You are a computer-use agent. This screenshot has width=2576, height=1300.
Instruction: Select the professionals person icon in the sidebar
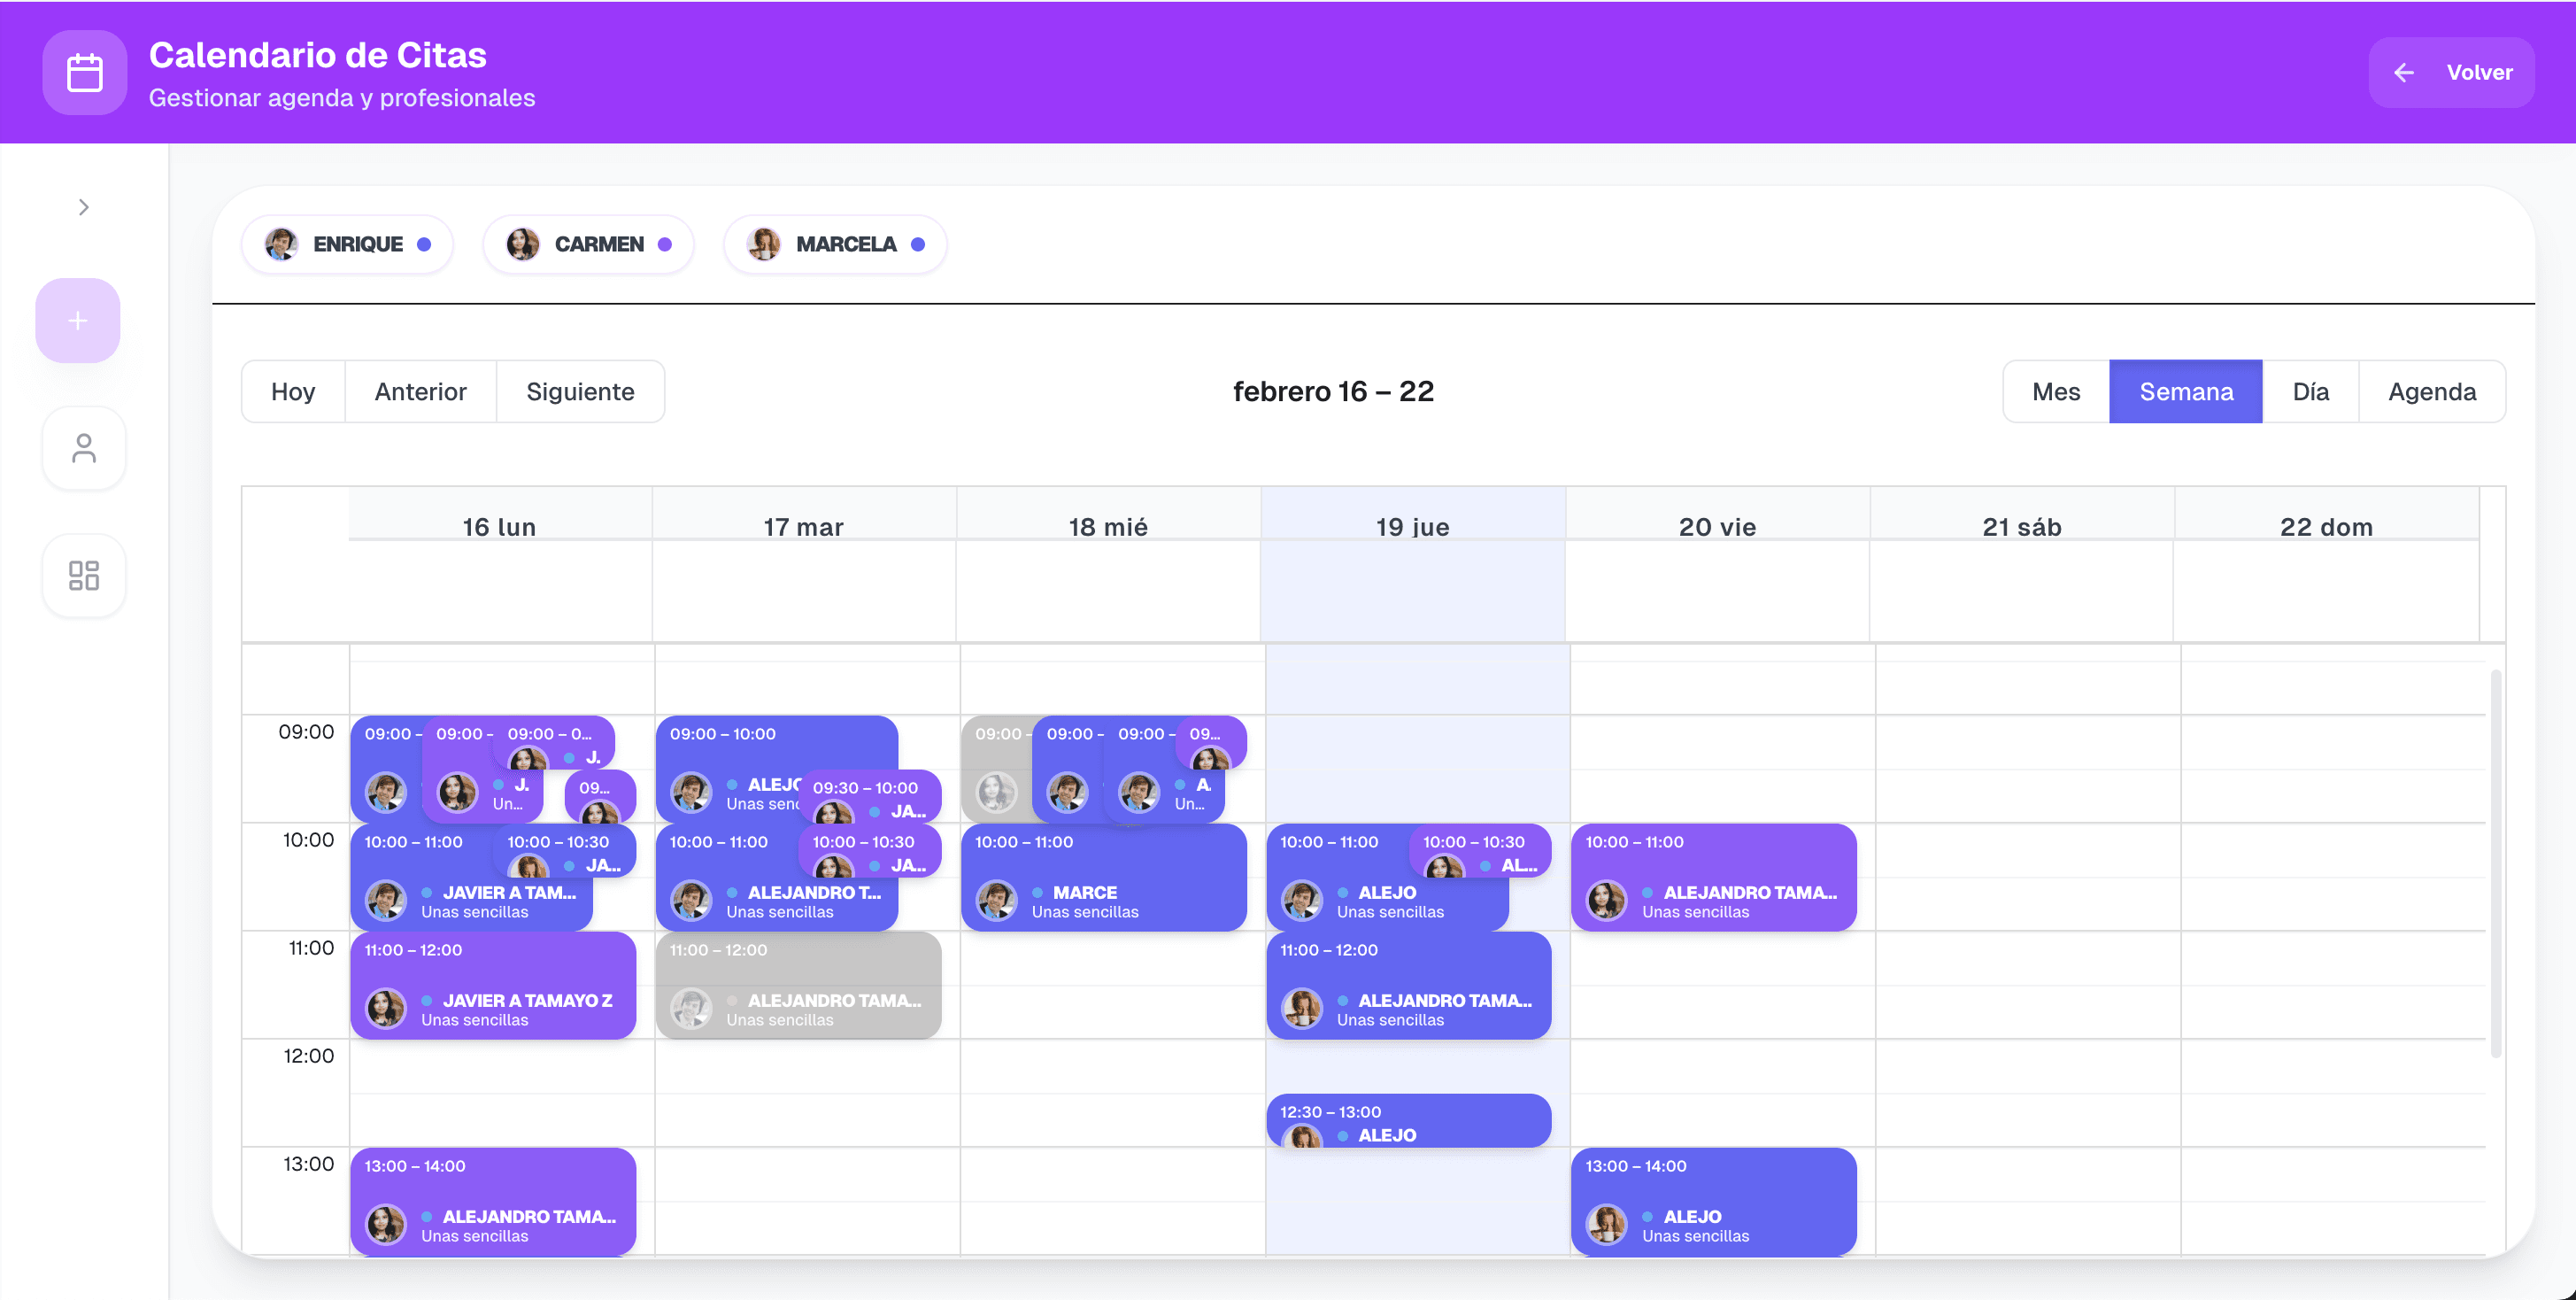(x=83, y=448)
